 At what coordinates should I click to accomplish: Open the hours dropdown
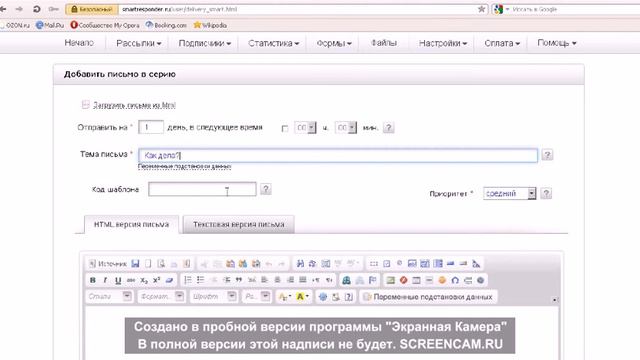point(305,128)
